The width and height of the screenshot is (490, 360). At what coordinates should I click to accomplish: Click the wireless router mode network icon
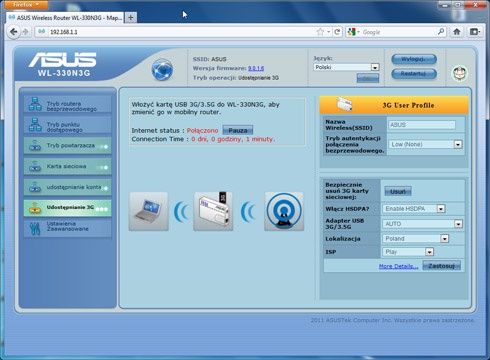click(35, 104)
